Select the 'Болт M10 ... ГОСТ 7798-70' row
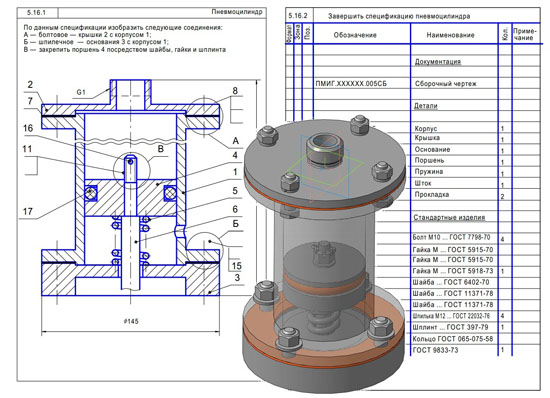 [x=451, y=237]
